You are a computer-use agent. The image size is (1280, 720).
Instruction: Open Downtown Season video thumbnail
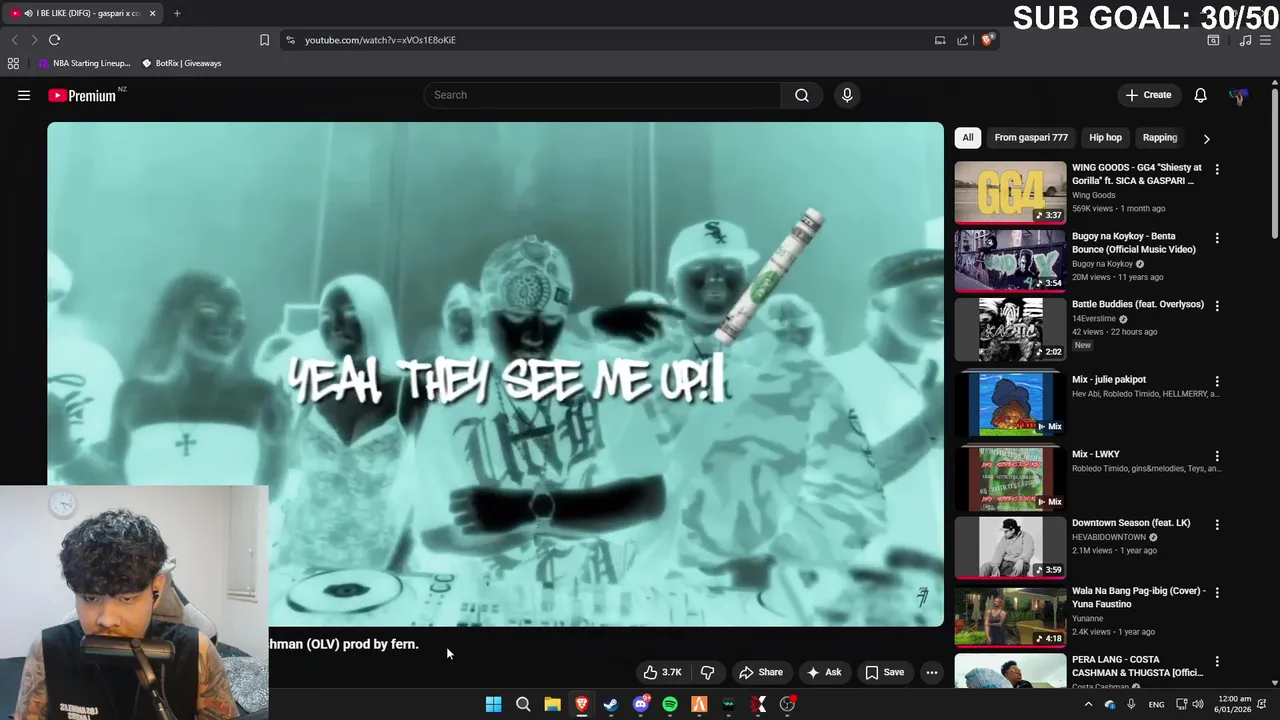[1010, 547]
